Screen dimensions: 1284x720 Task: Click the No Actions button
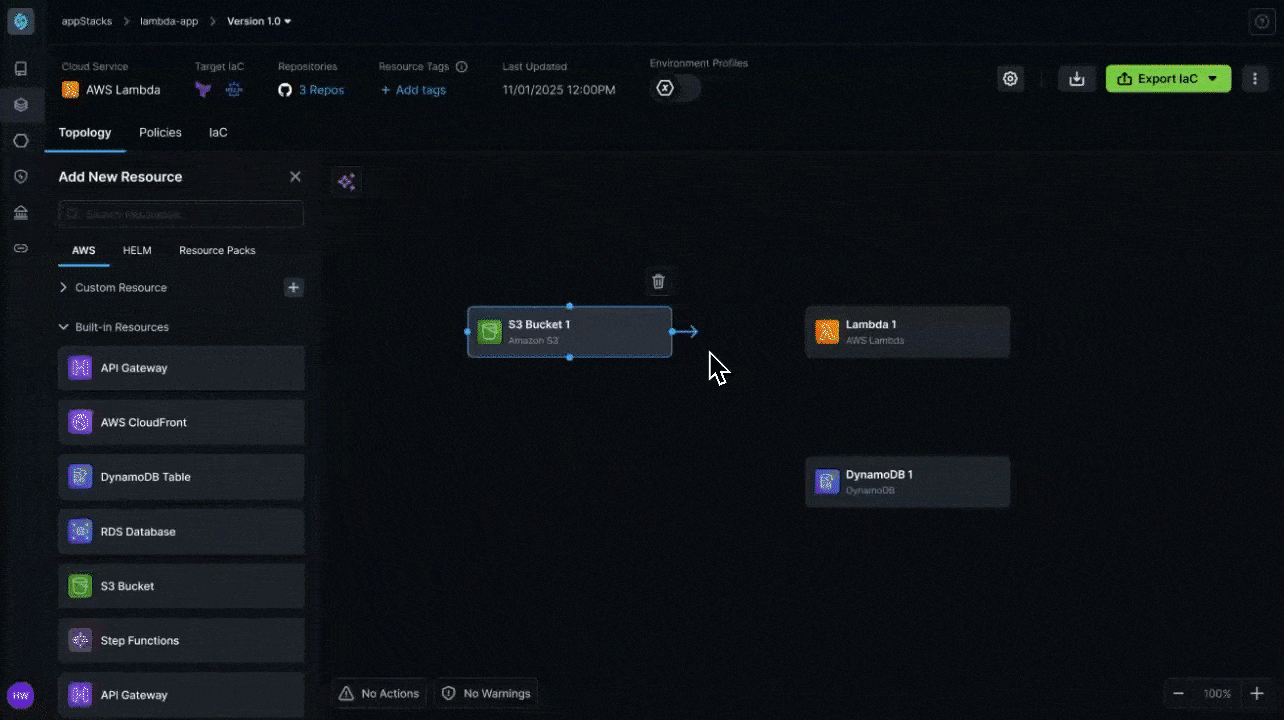(x=379, y=693)
